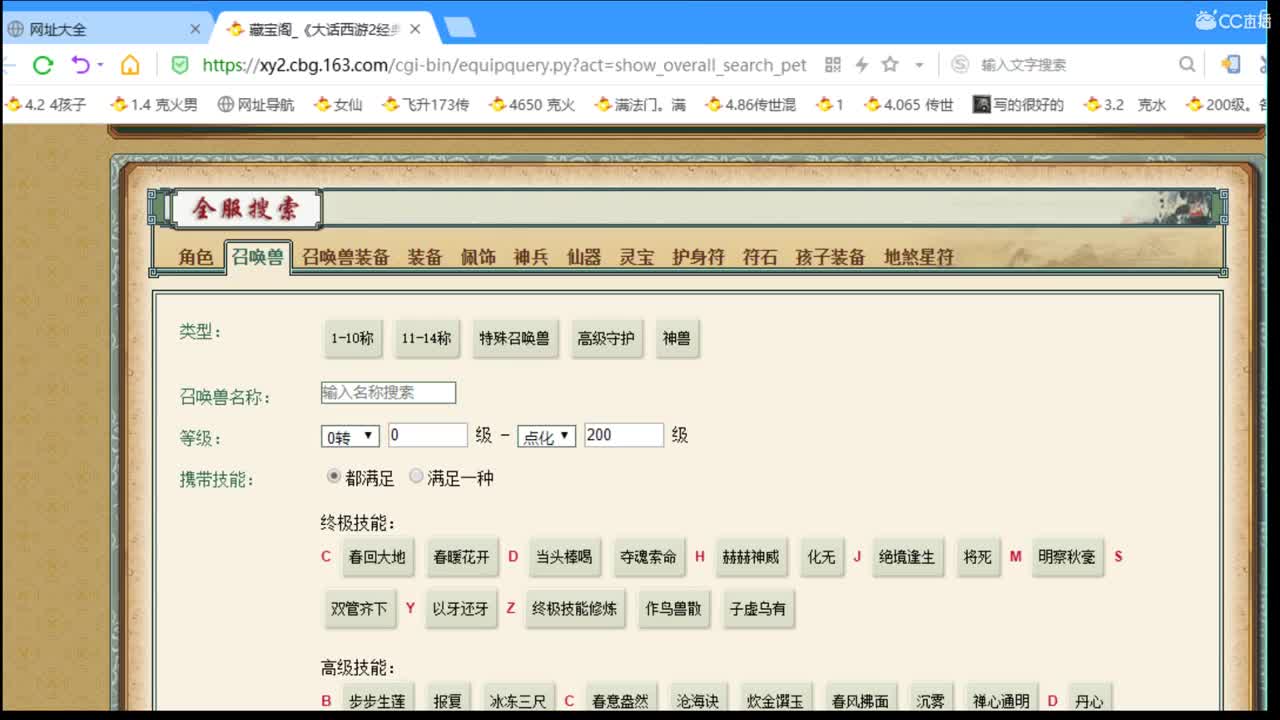1280x720 pixels.
Task: Open the 点化 level dropdown
Action: coord(546,436)
